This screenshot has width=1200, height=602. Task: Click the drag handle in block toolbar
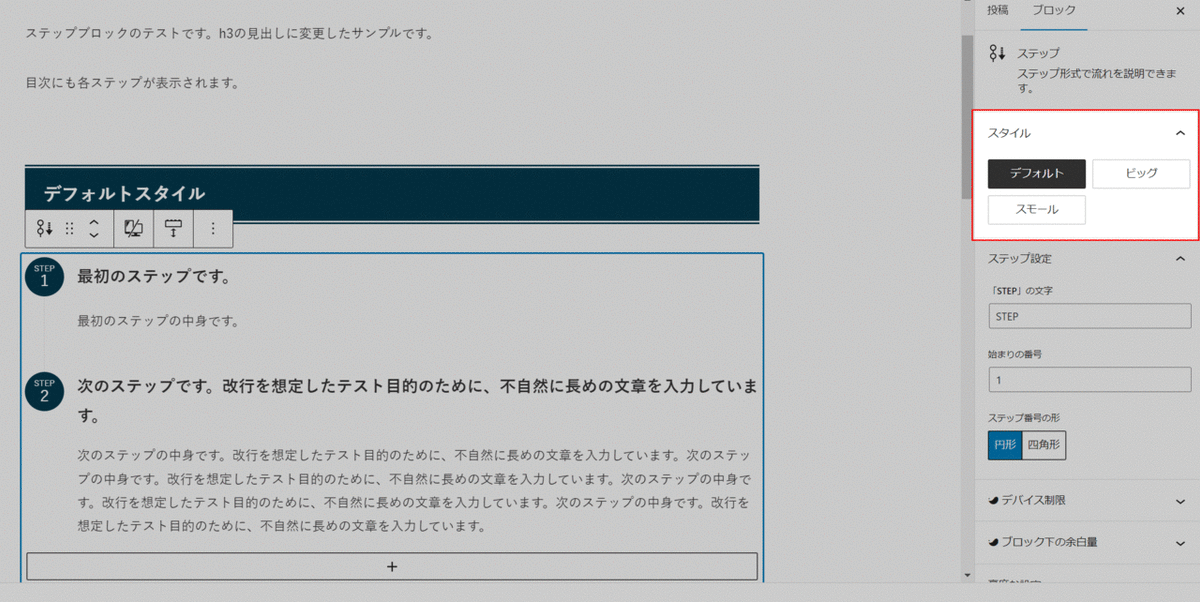tap(70, 228)
